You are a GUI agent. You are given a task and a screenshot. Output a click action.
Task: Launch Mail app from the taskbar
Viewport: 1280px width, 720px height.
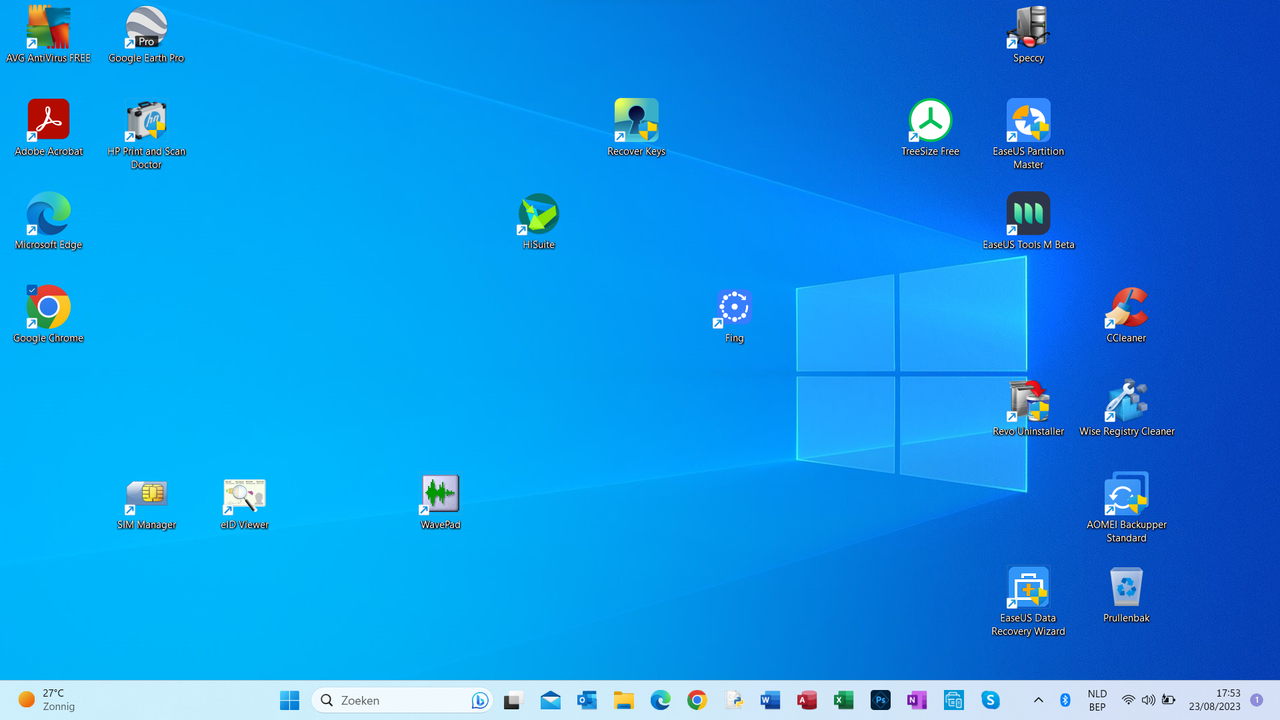550,700
